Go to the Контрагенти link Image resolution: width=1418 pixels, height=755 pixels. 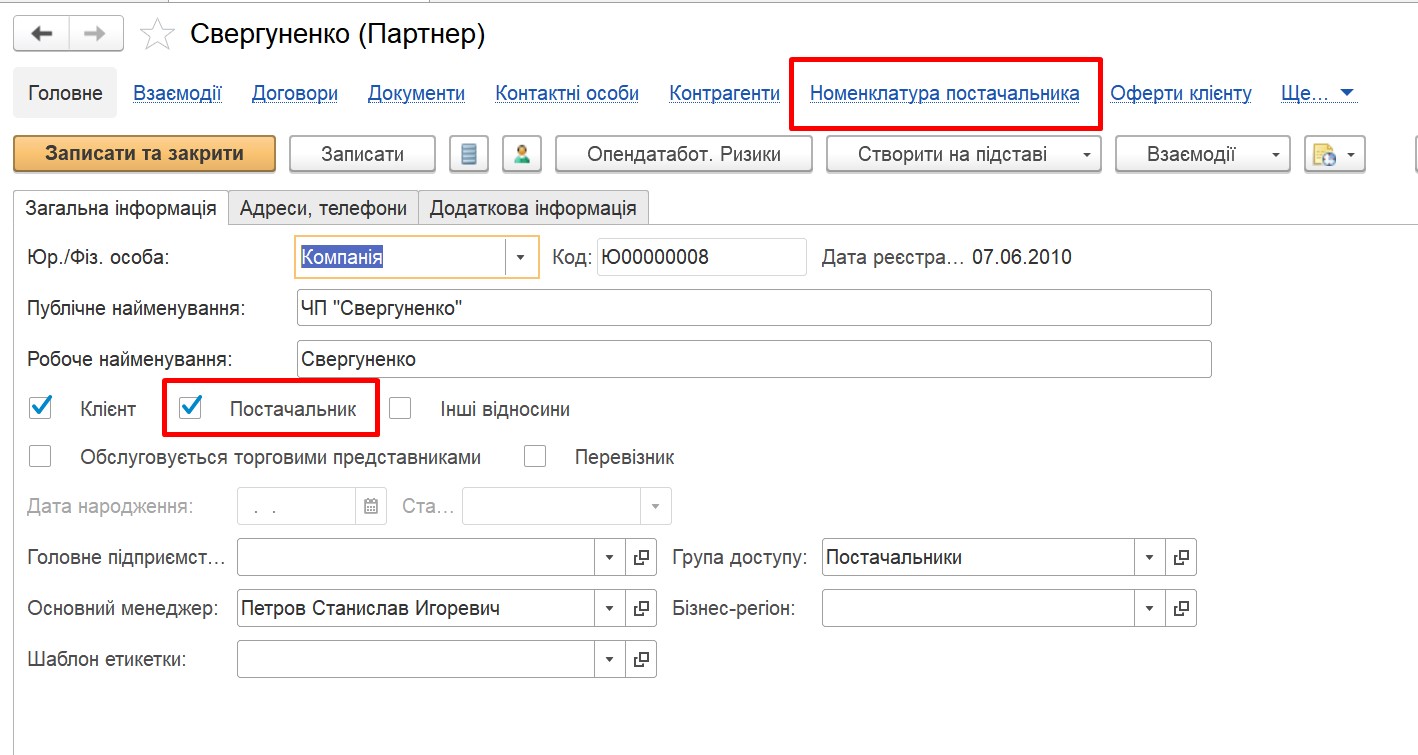[x=725, y=93]
